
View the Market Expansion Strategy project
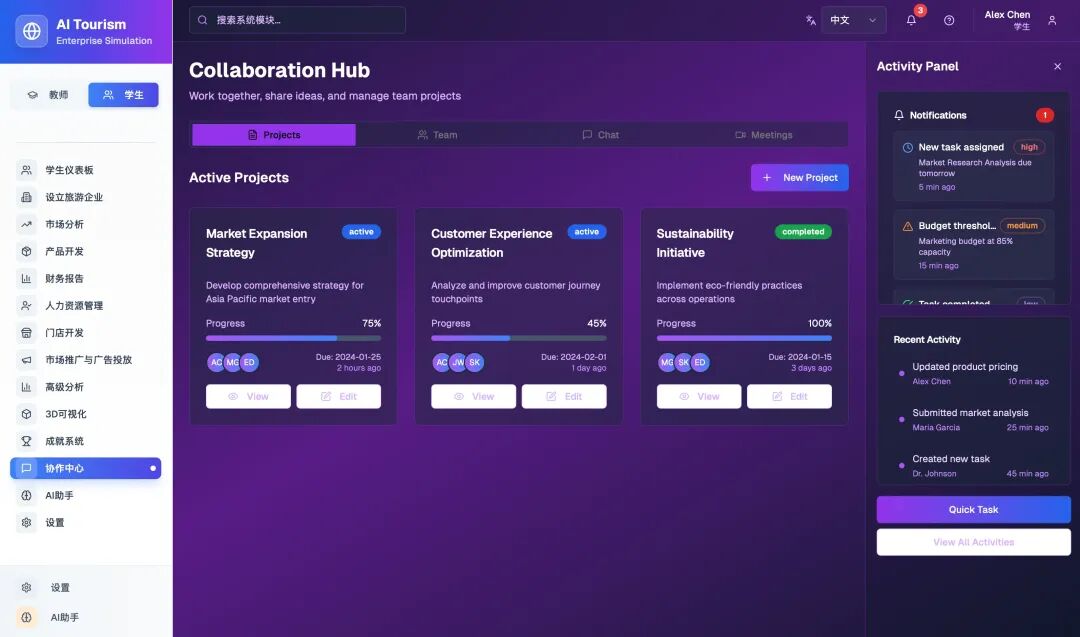click(248, 396)
